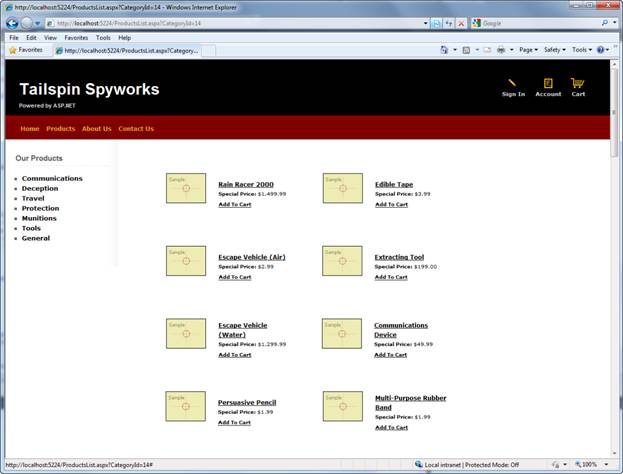Open the Account icon link
Image resolution: width=623 pixels, height=474 pixels.
(548, 83)
